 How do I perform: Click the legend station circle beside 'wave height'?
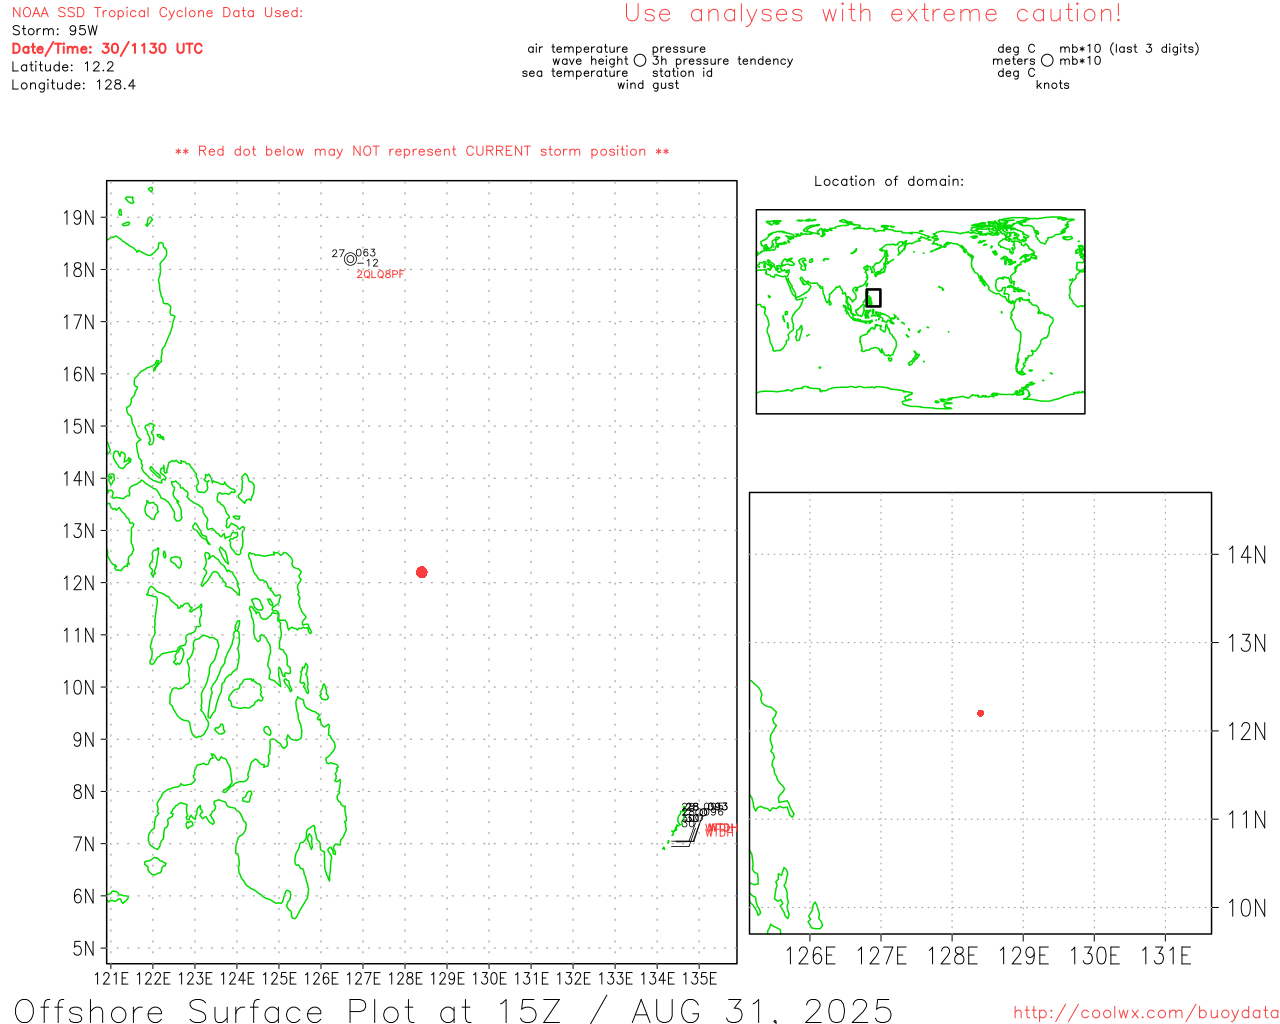click(x=640, y=61)
